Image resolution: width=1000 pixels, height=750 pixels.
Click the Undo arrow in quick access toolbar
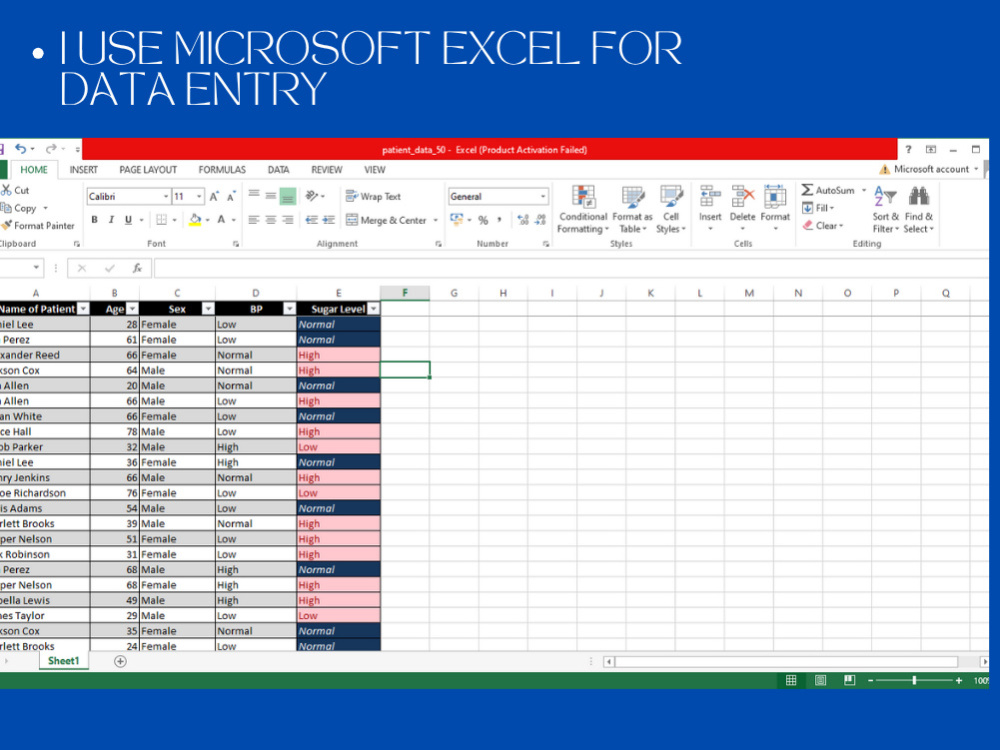21,149
